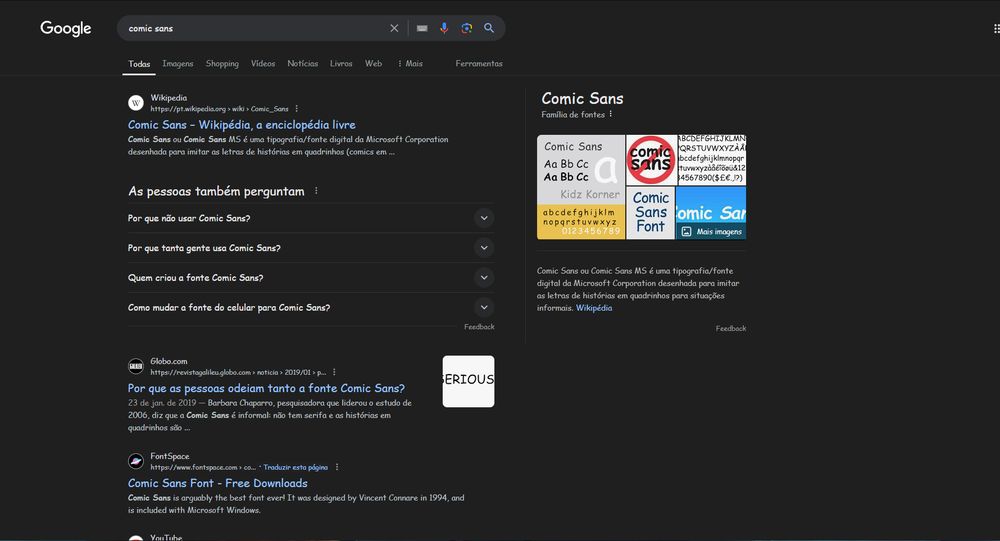Click the Globo.com favicon
Image resolution: width=1000 pixels, height=541 pixels.
click(x=136, y=366)
